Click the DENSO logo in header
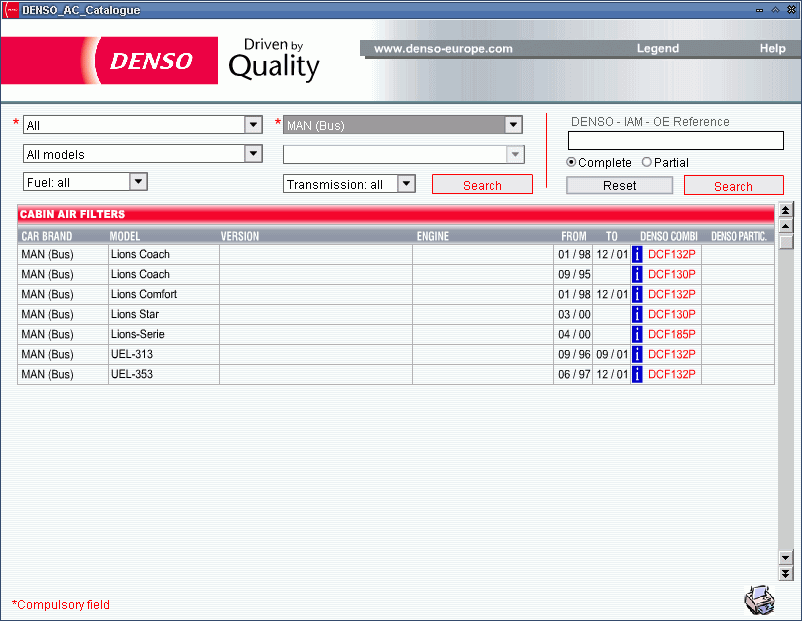The width and height of the screenshot is (802, 621). [150, 61]
